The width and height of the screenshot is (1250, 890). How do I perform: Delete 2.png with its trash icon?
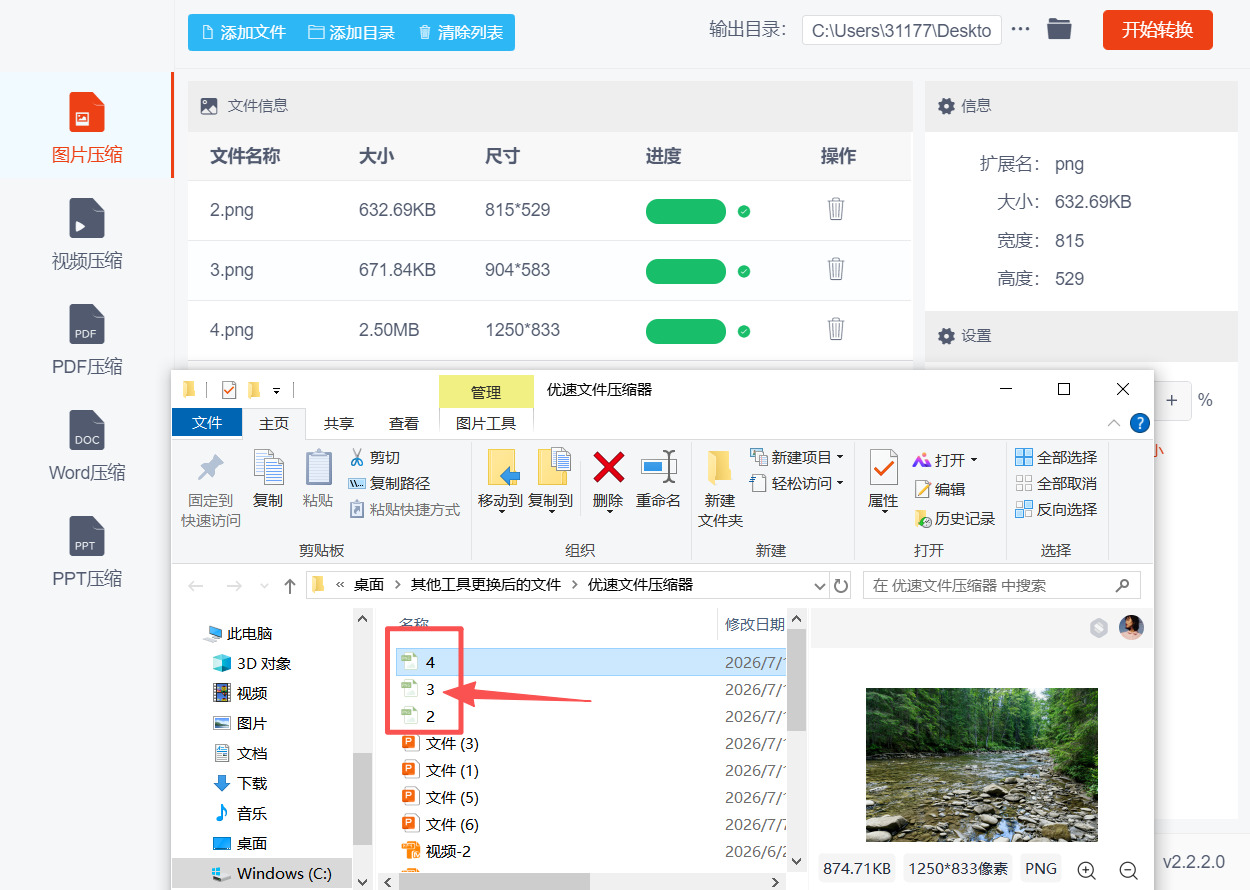pyautogui.click(x=836, y=209)
